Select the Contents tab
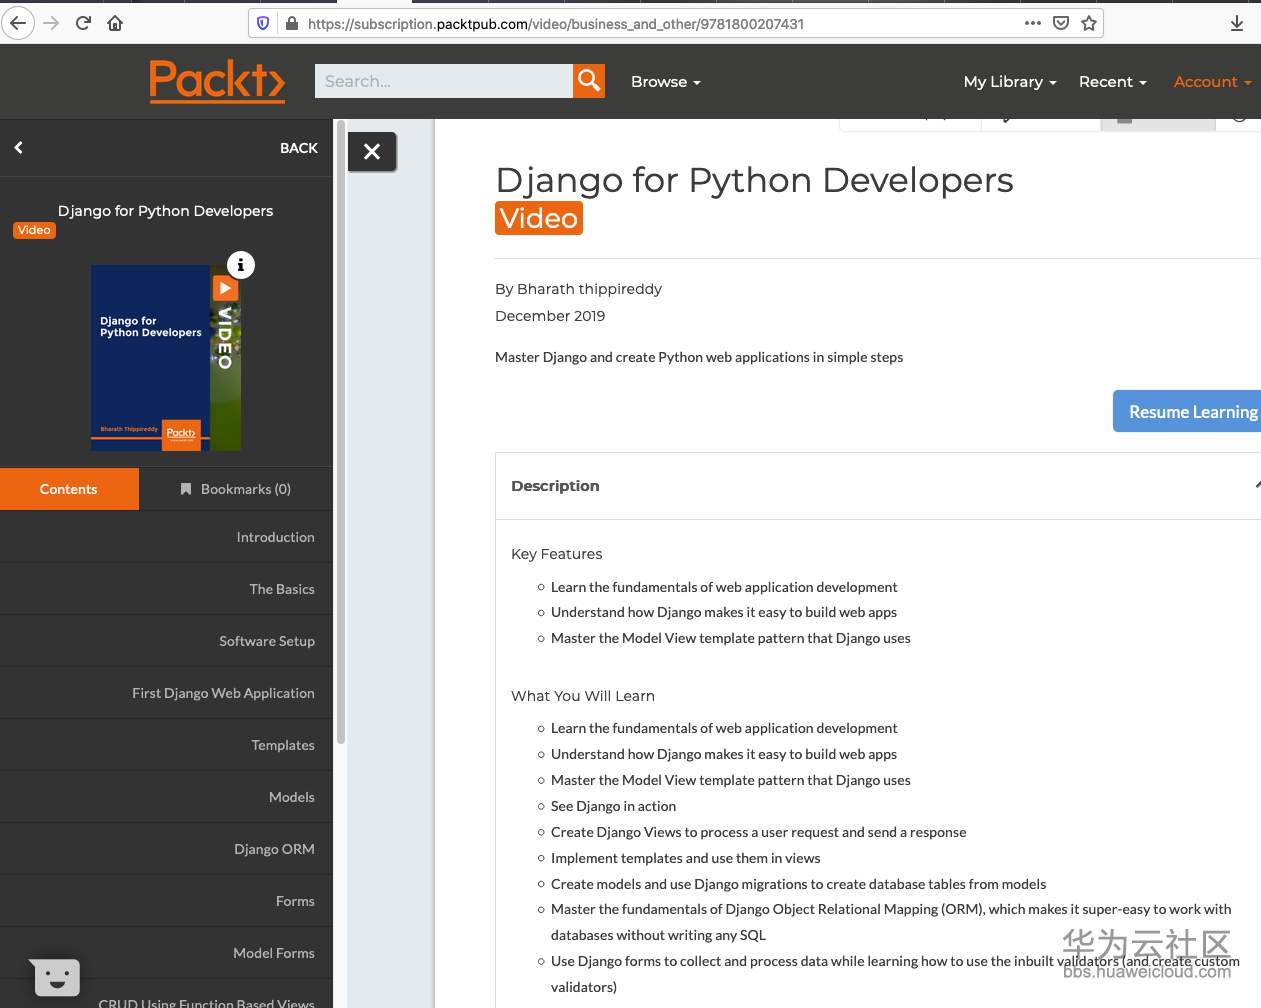 tap(69, 489)
